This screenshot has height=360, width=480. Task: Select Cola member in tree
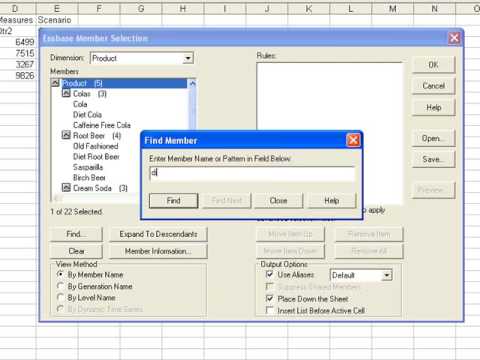[x=80, y=104]
